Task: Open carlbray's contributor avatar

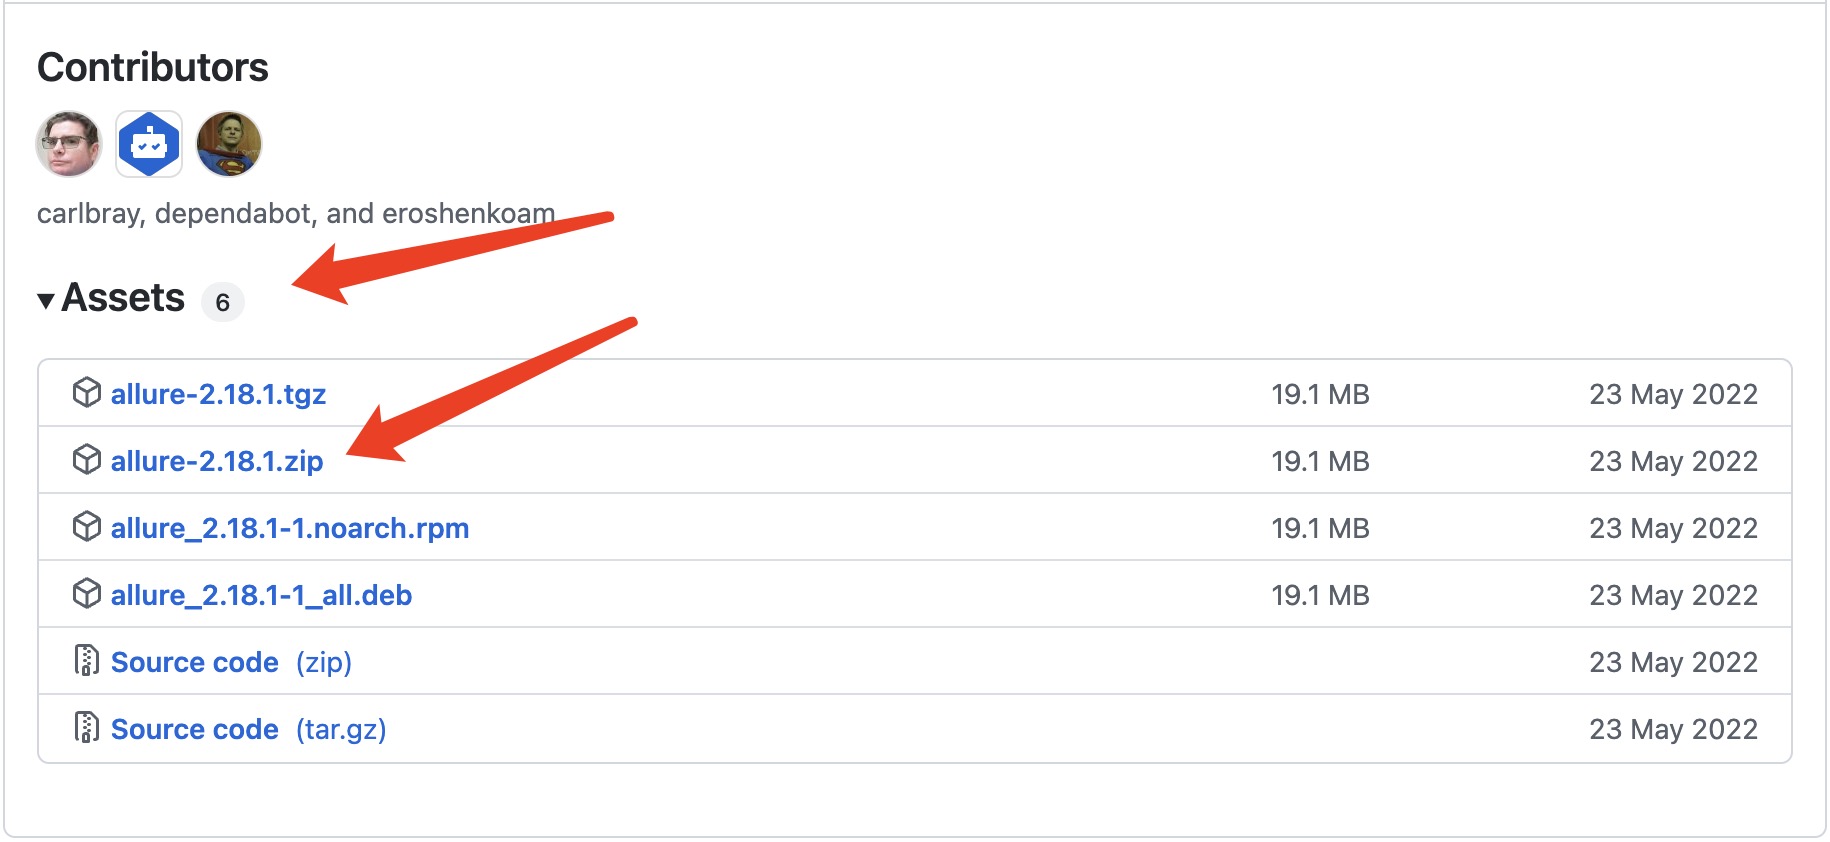Action: tap(69, 144)
